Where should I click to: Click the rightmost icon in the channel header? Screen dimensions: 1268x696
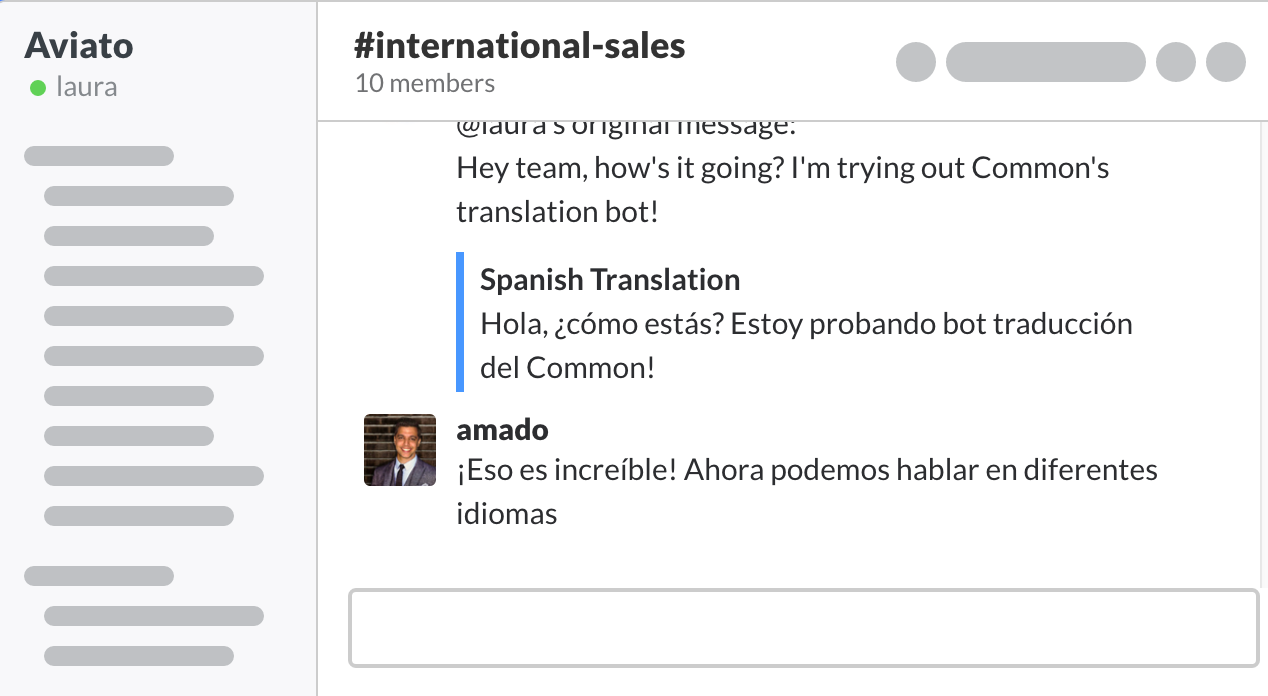click(1226, 62)
